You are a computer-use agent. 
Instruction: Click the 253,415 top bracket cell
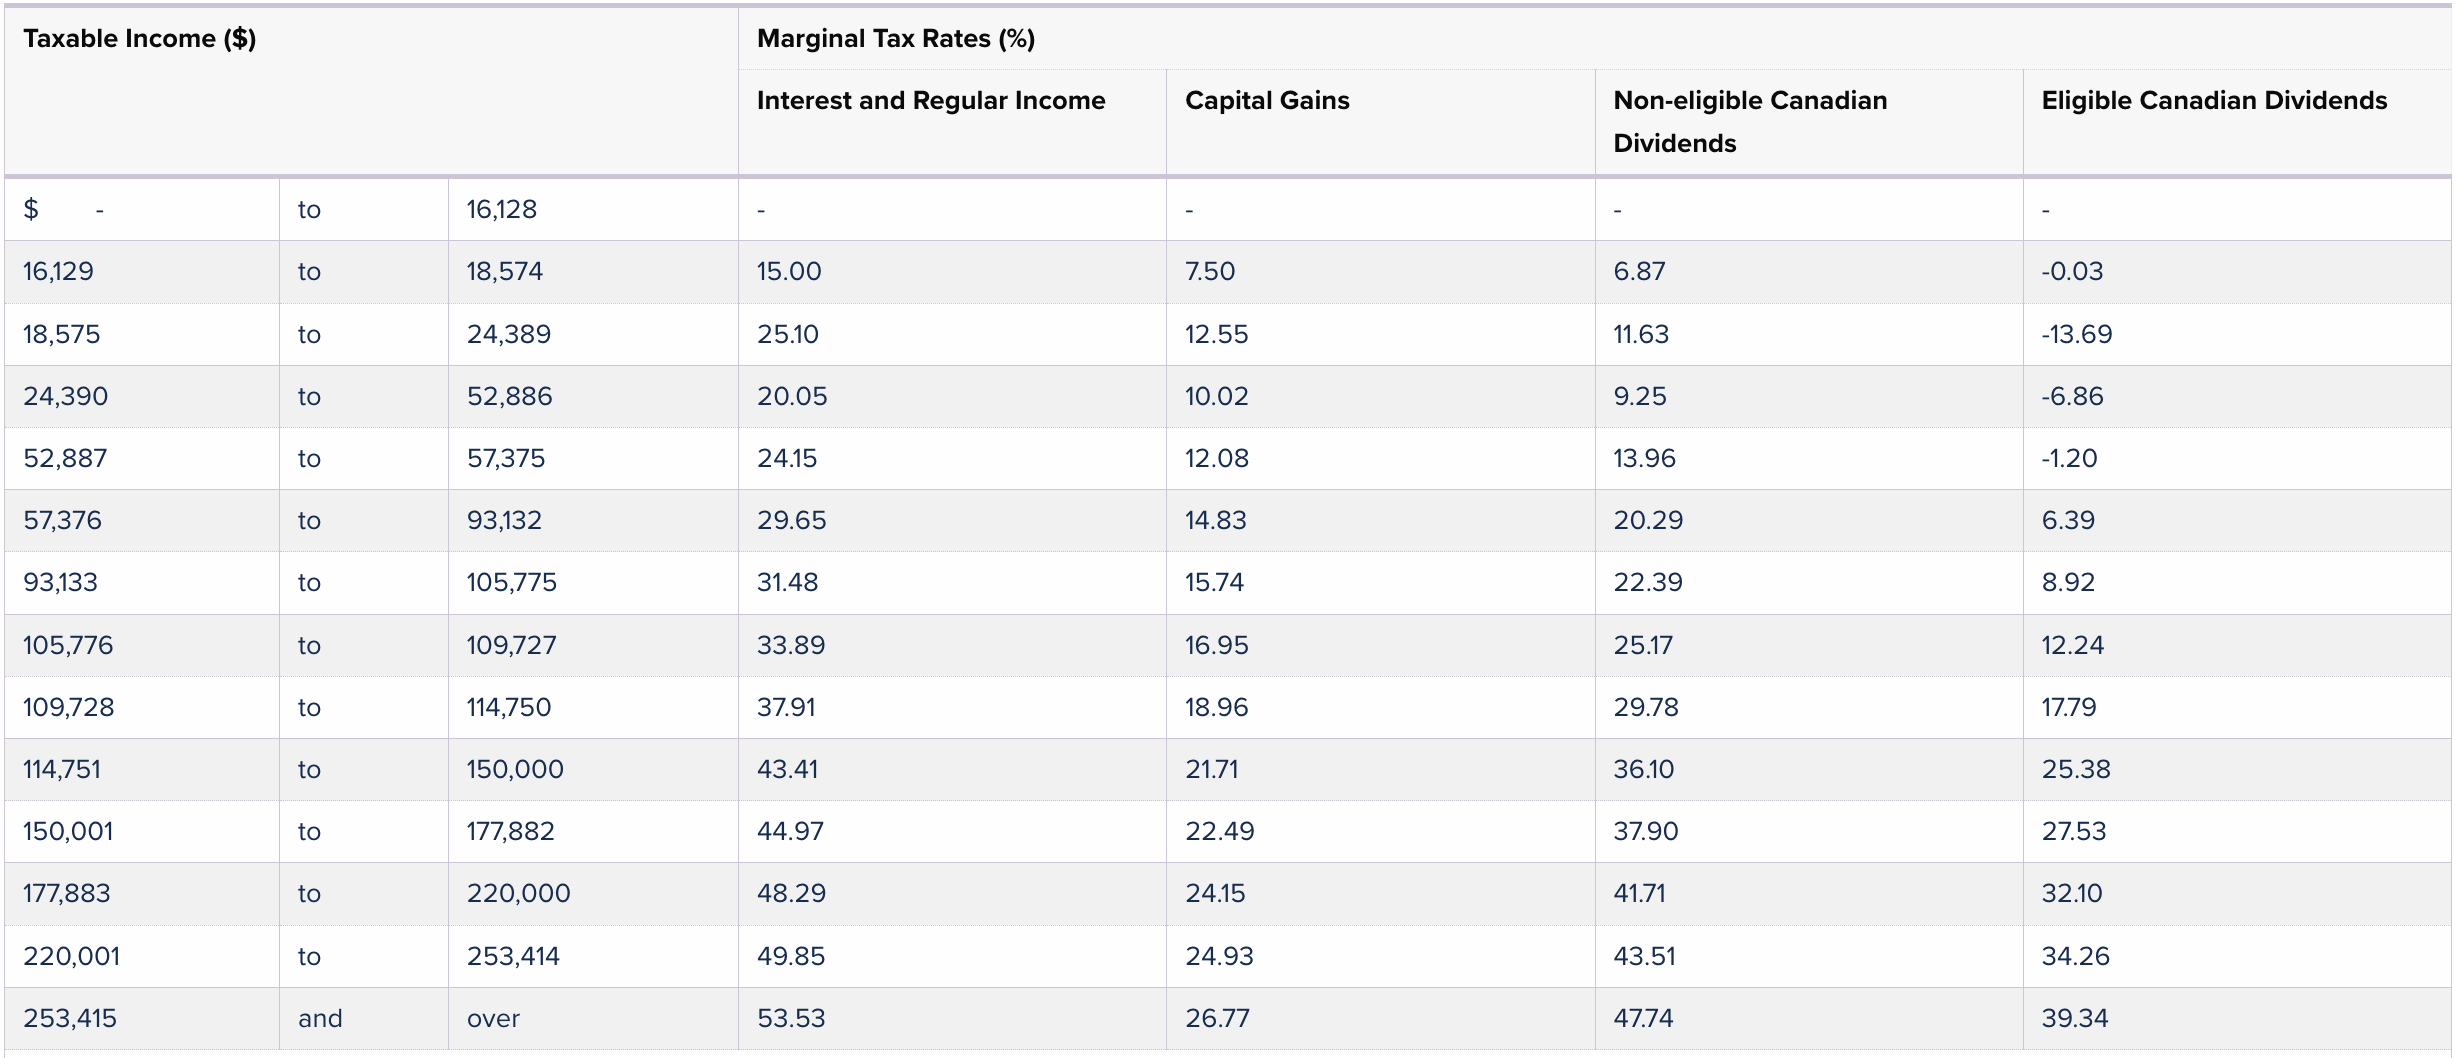click(70, 1018)
